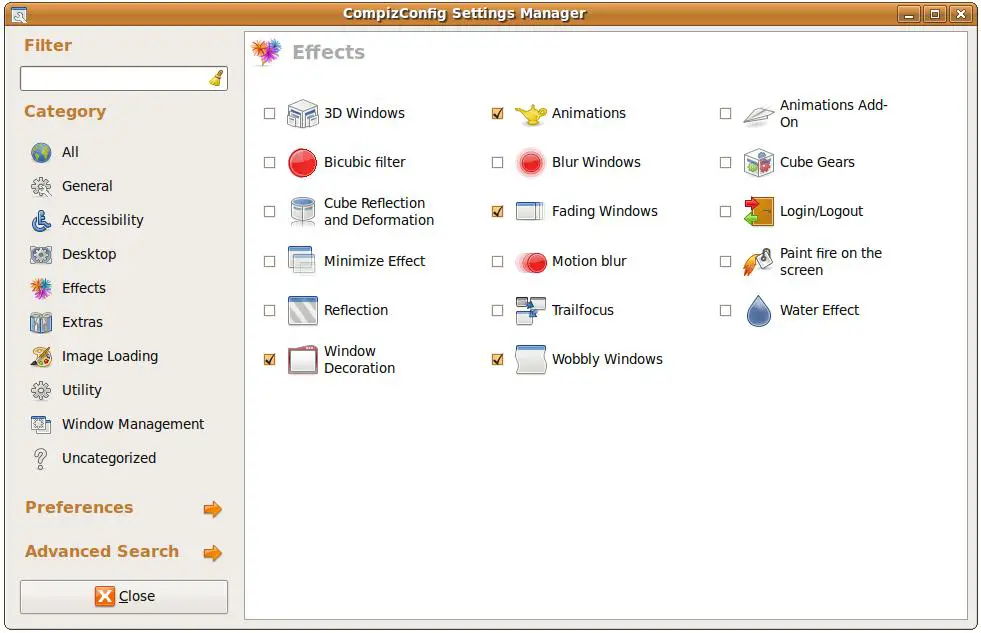The width and height of the screenshot is (981, 633).
Task: Click the 3D Windows cube icon
Action: 302,113
